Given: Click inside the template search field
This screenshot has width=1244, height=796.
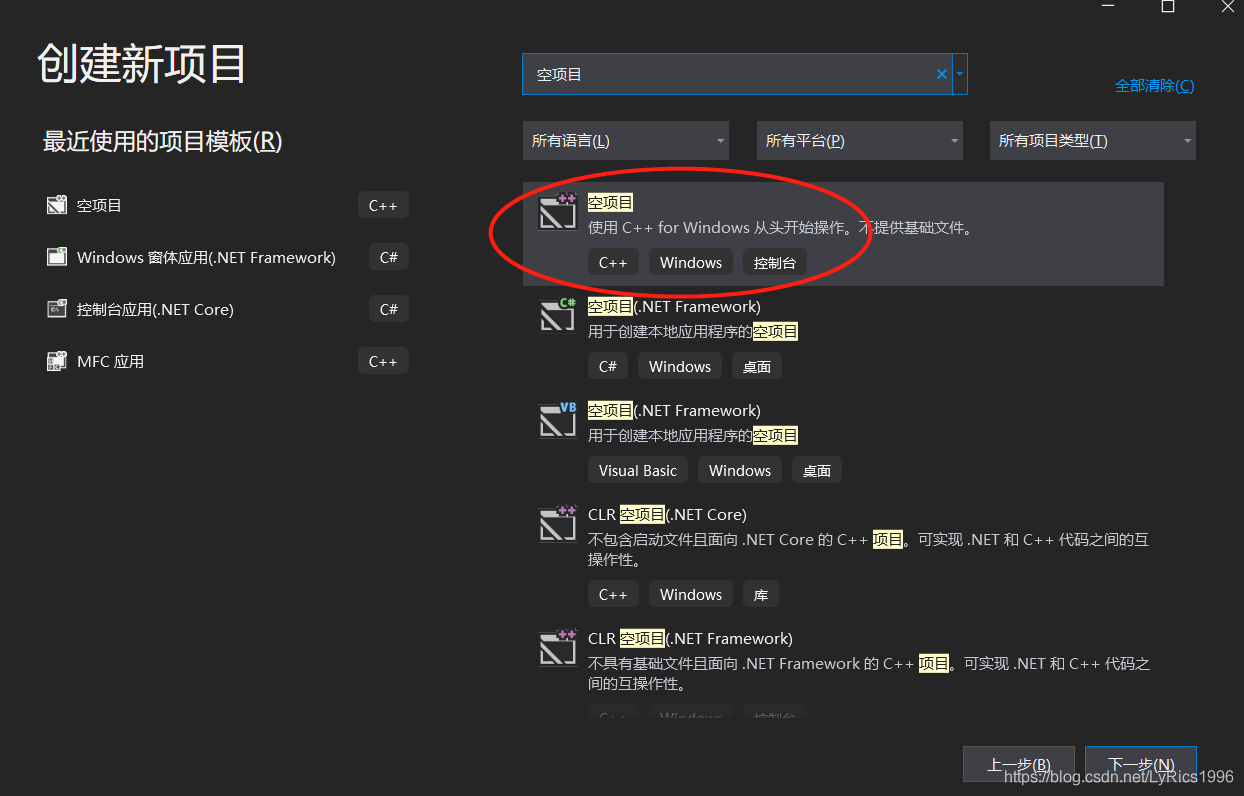Looking at the screenshot, I should pos(730,74).
